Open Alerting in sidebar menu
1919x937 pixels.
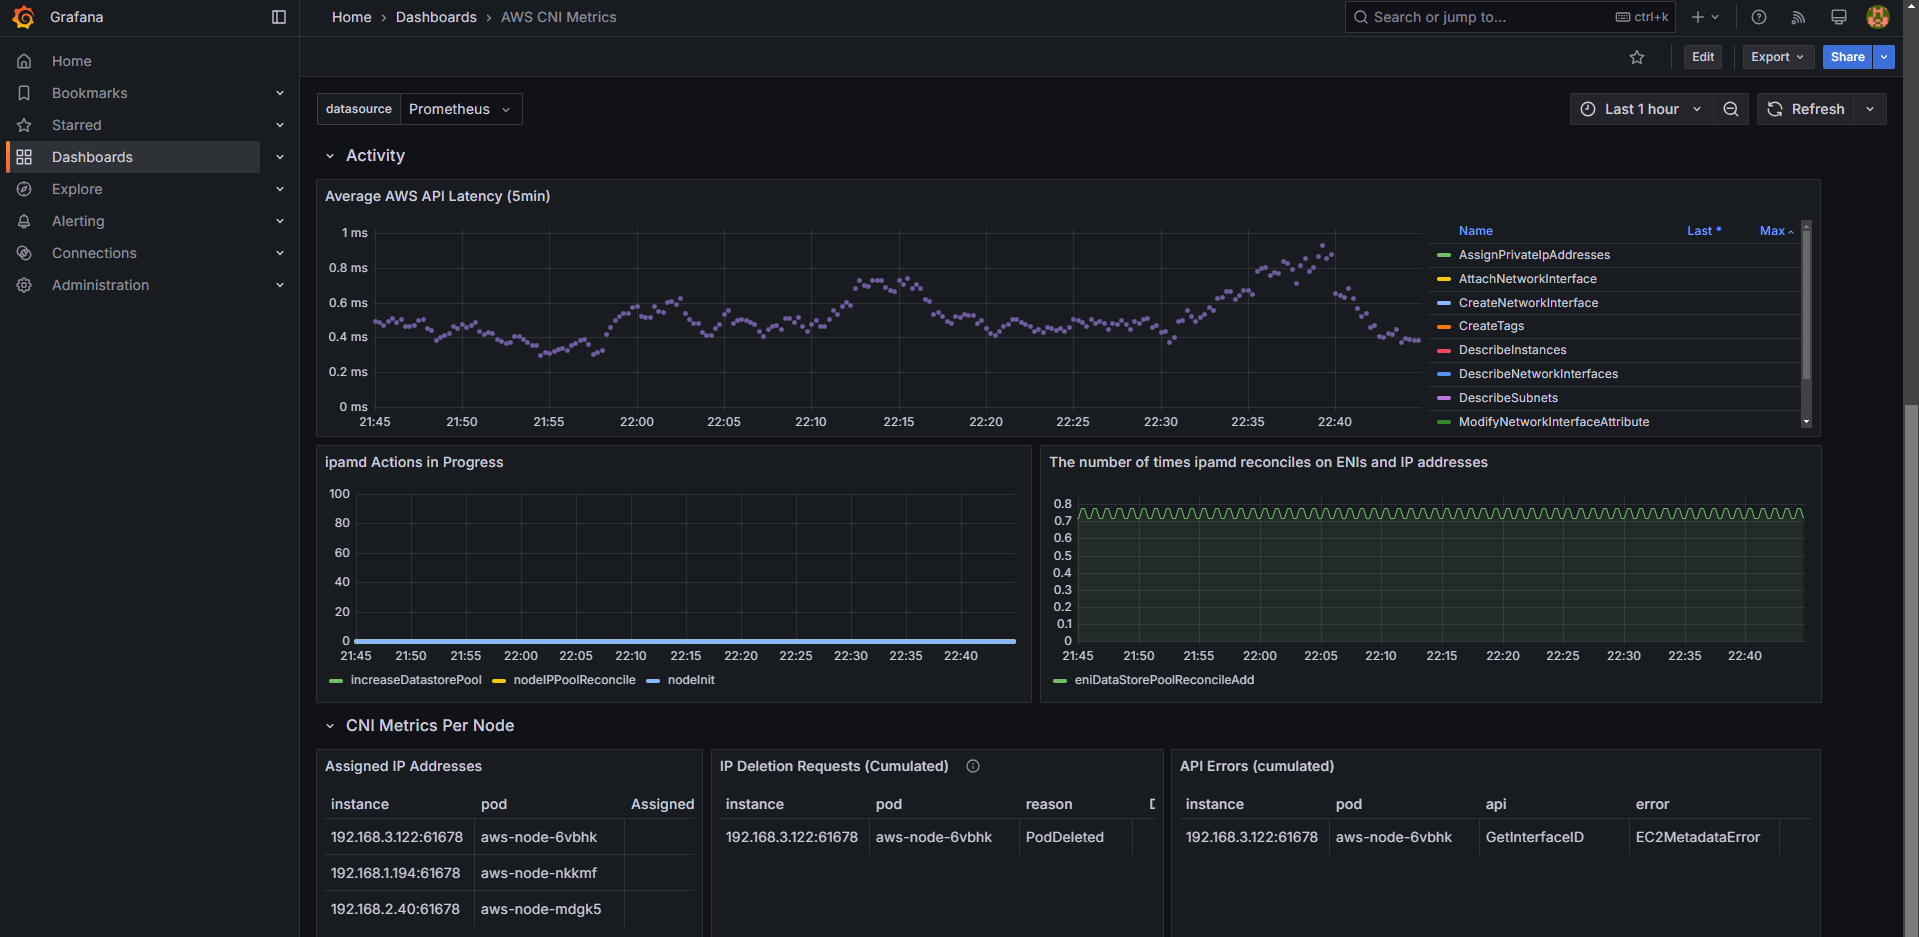(x=78, y=221)
